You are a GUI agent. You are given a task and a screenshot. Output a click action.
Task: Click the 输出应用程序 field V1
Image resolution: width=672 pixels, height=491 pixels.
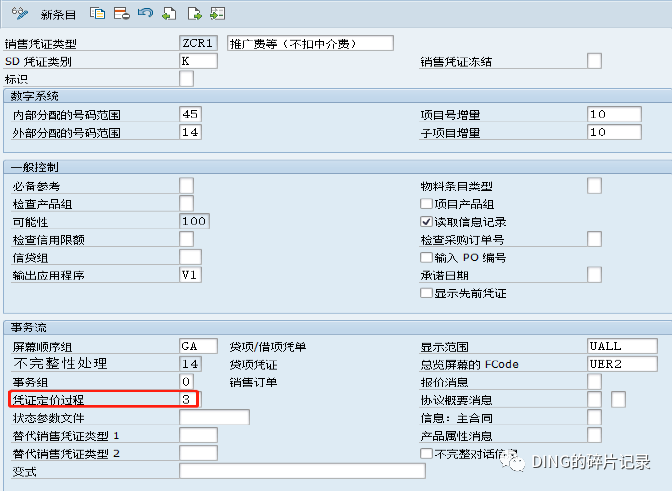point(190,275)
